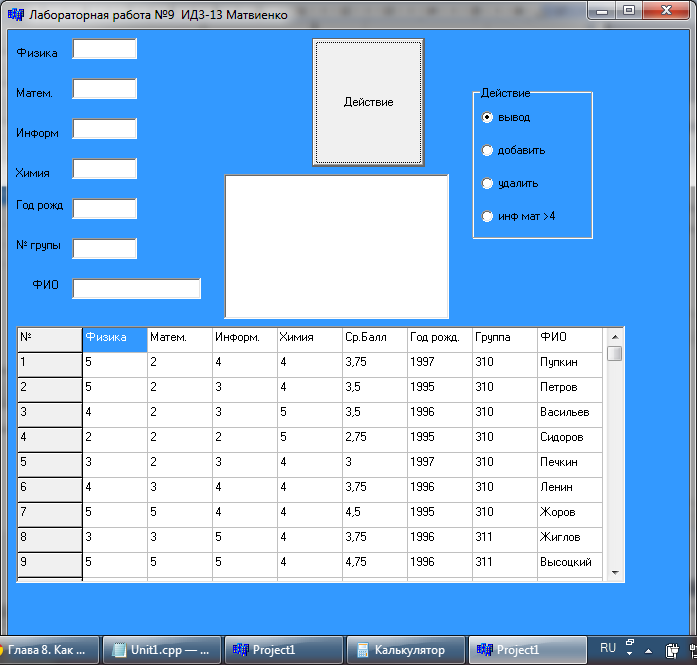Select the Группа column header cell

(x=505, y=340)
